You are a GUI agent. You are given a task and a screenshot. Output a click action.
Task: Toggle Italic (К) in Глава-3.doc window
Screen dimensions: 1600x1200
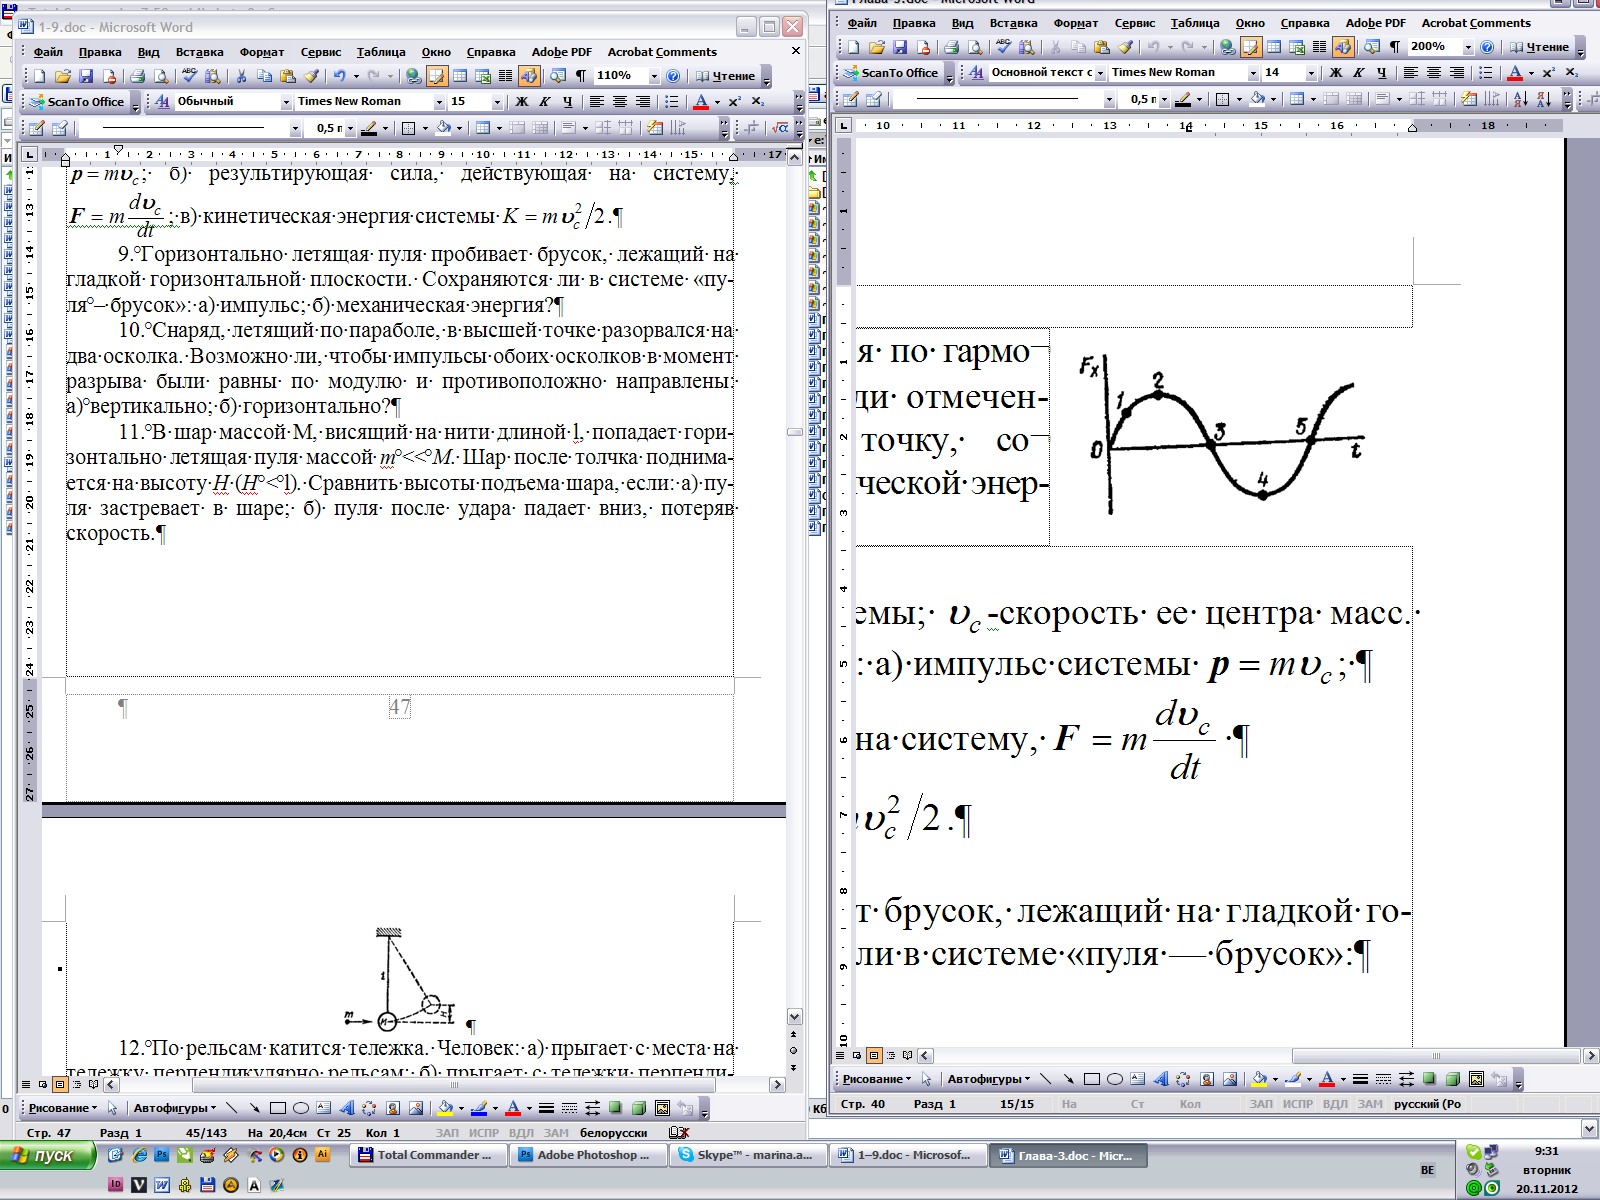[1359, 73]
